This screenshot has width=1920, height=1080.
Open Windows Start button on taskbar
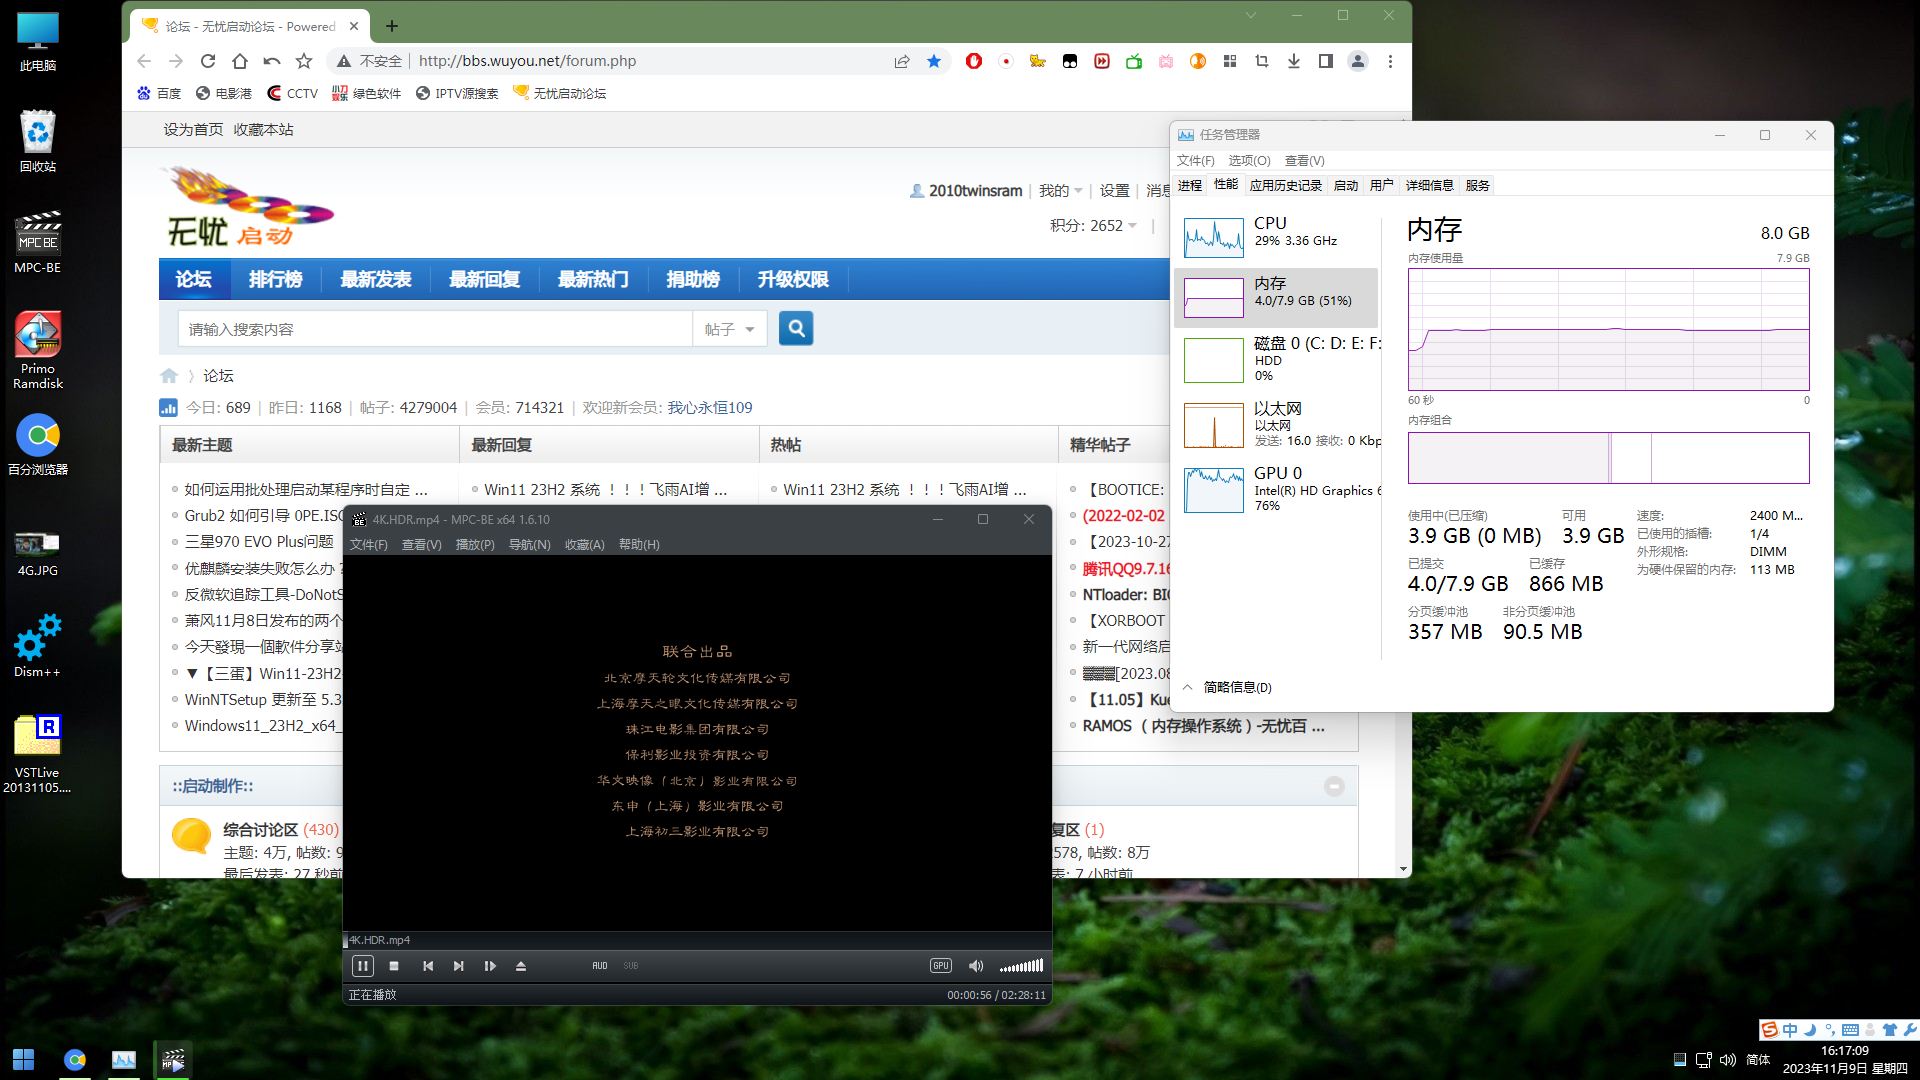[24, 1060]
